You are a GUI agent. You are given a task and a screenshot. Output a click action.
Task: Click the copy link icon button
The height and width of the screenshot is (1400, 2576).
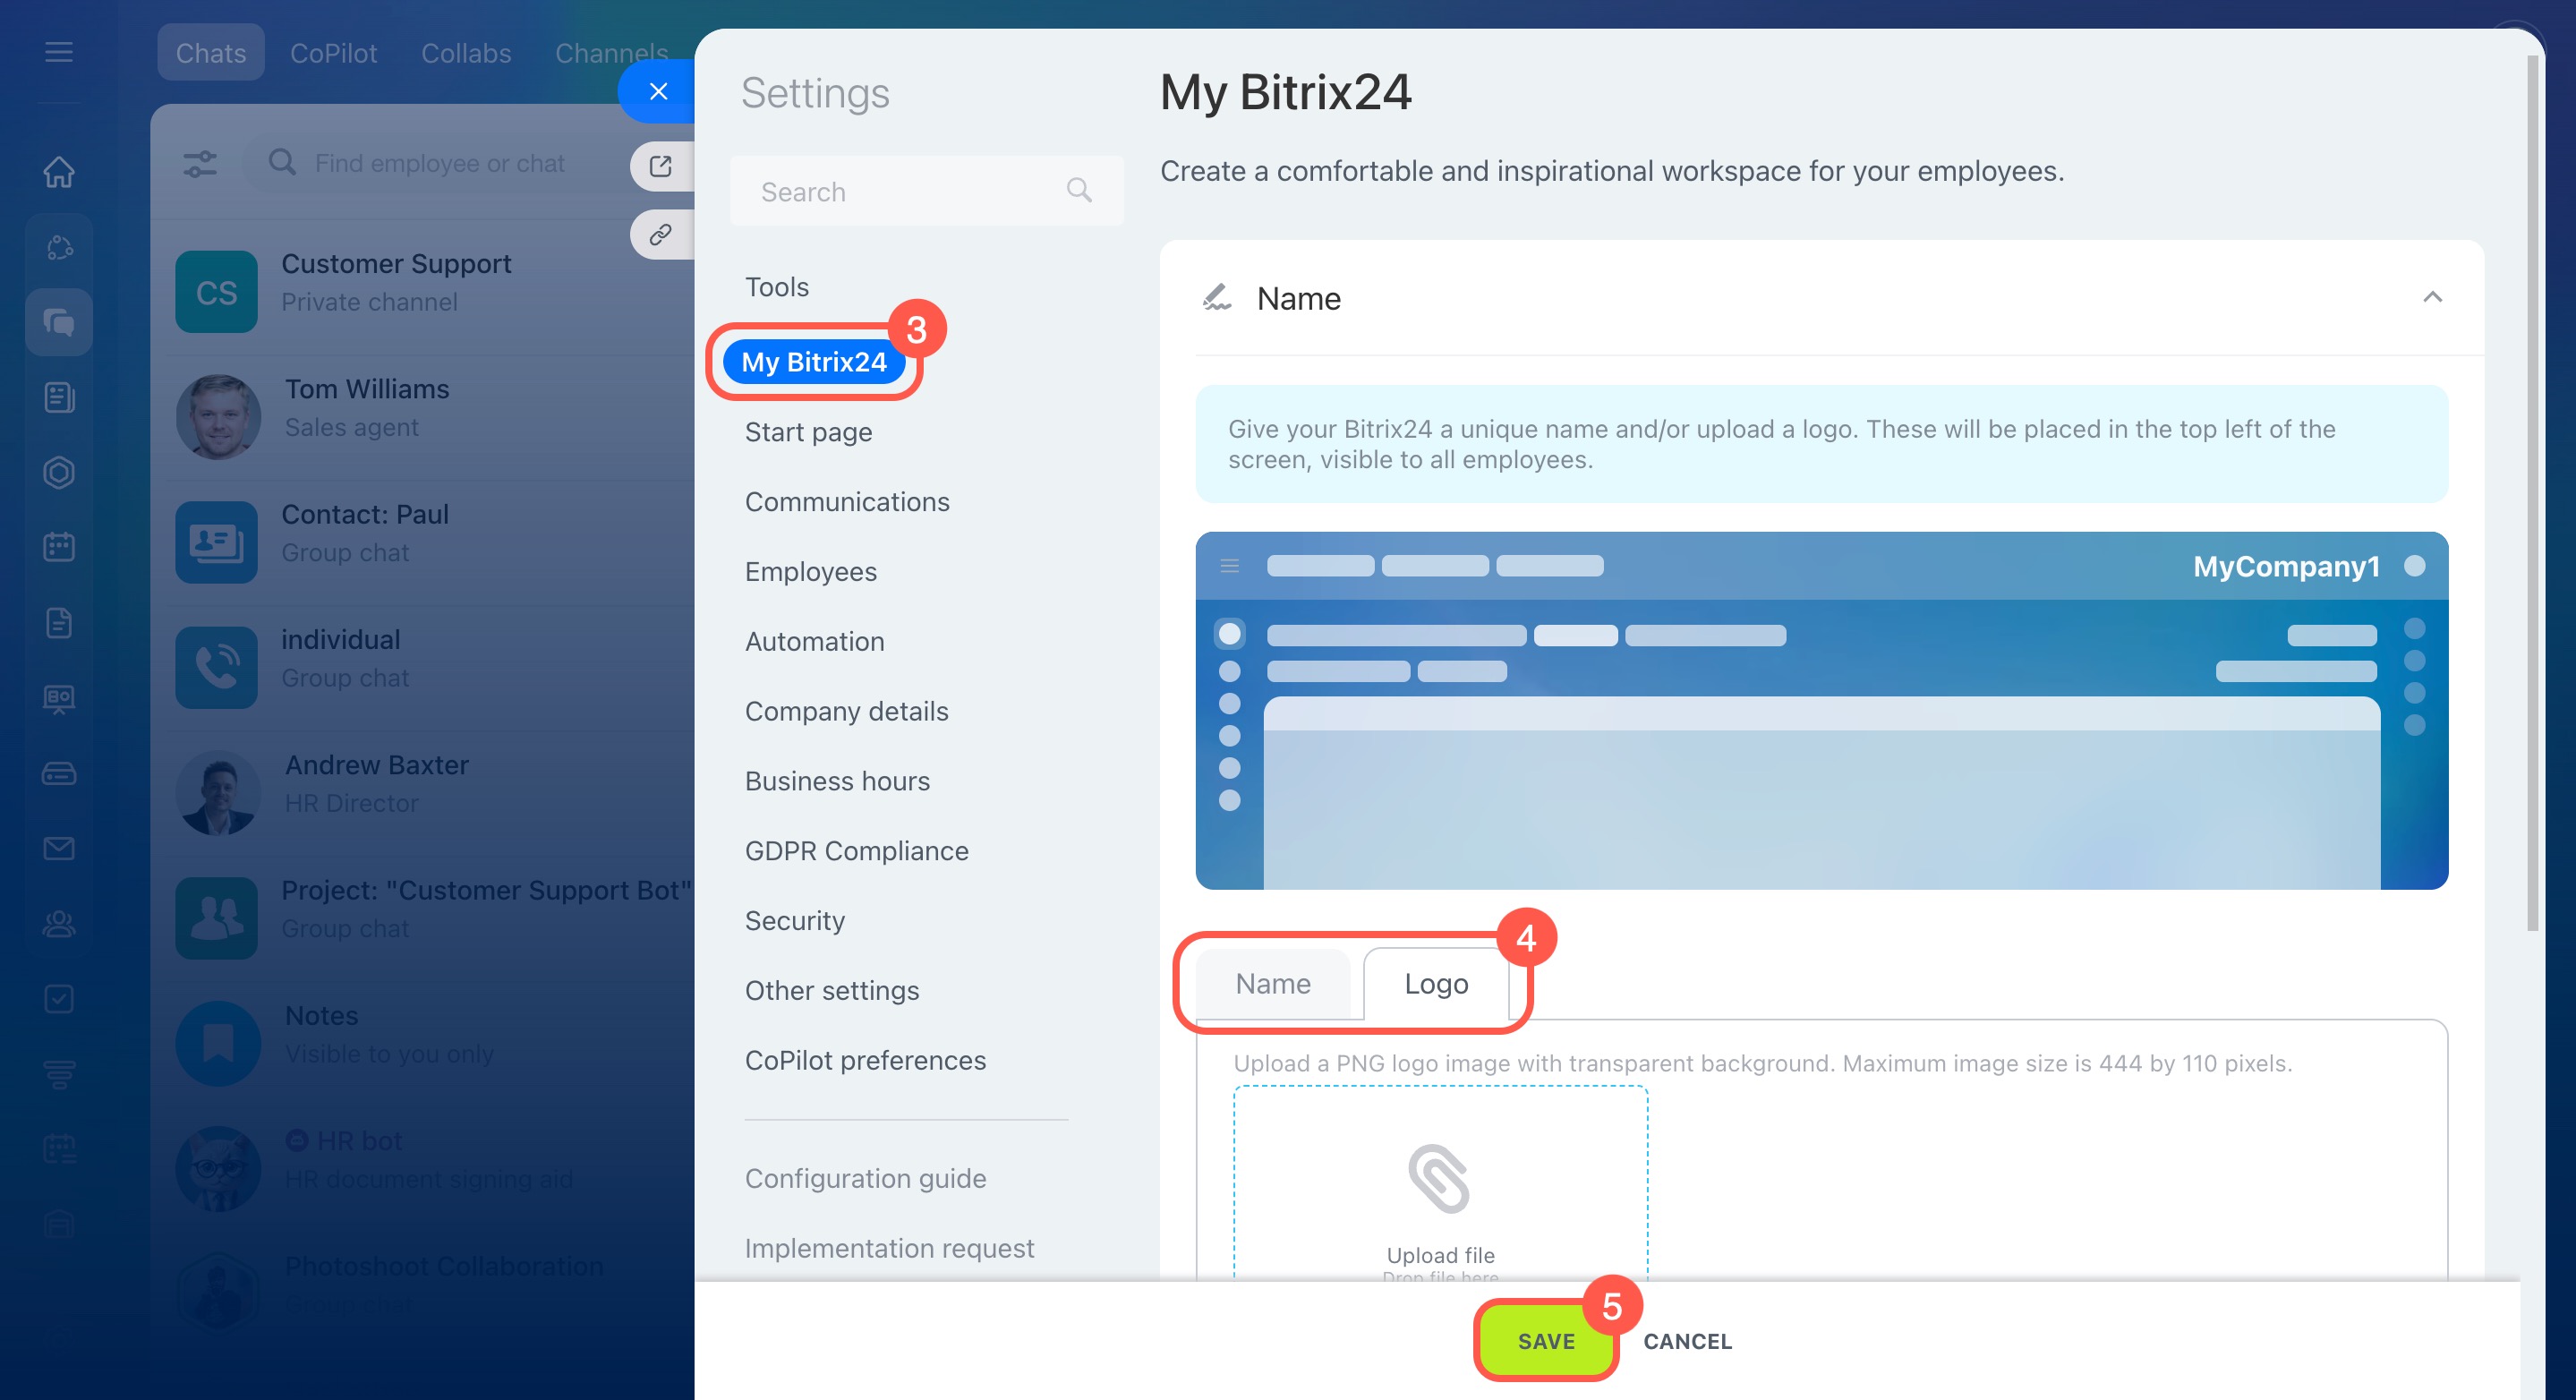tap(660, 235)
